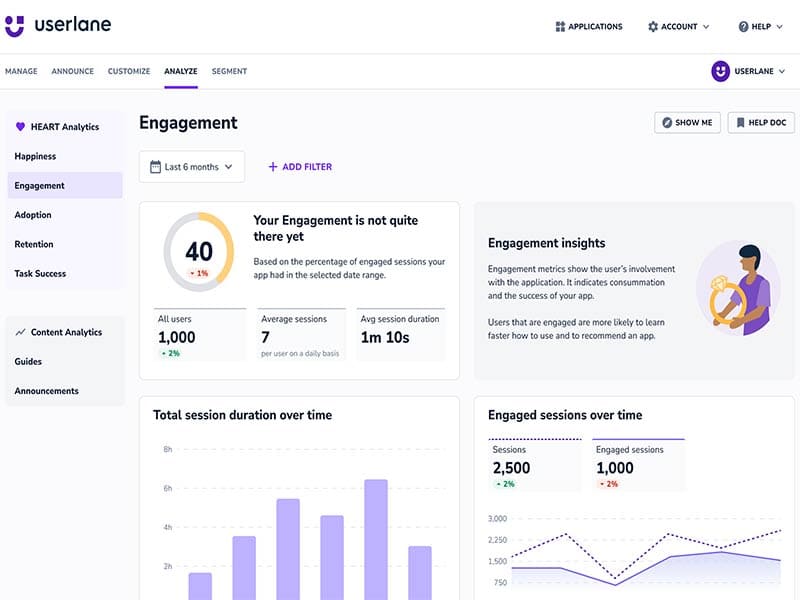Screen dimensions: 800x600
Task: Click the engagement score 40 gauge
Action: coord(199,252)
